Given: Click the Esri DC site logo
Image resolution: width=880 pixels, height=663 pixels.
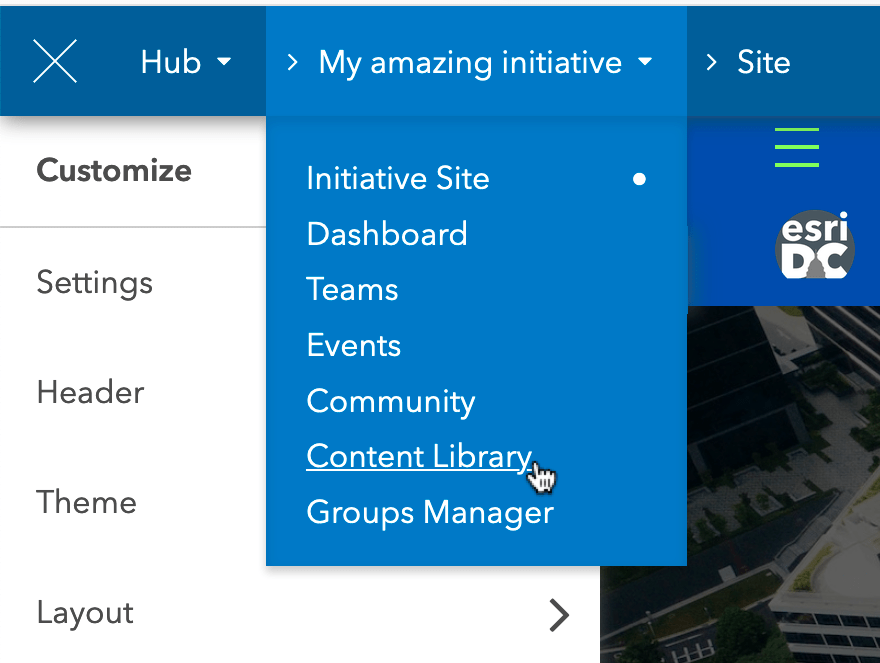Looking at the screenshot, I should [x=817, y=245].
